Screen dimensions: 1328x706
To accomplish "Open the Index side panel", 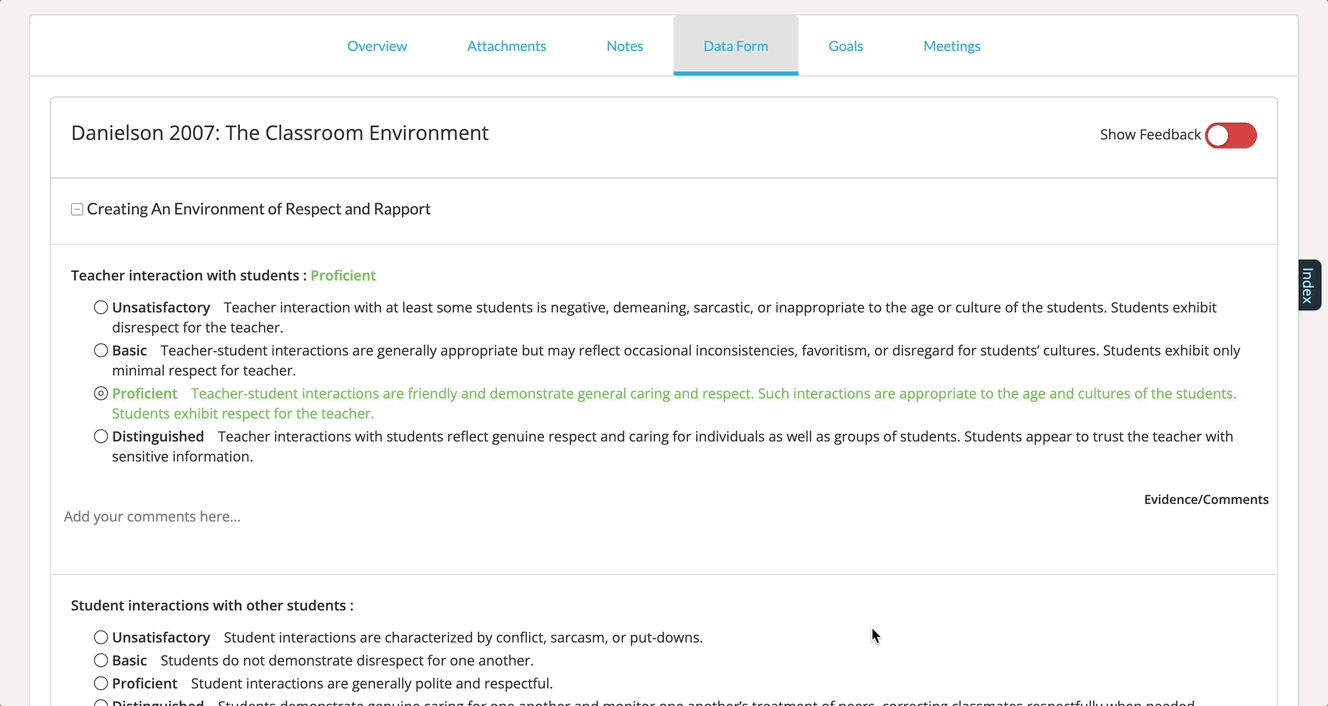I will click(x=1308, y=285).
